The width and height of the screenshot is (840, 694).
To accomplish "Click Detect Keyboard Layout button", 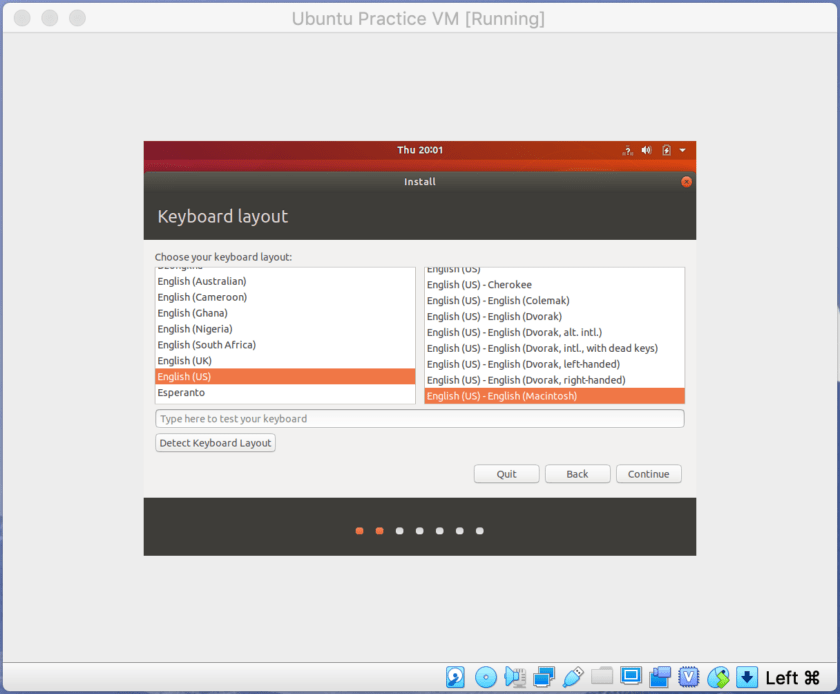I will [215, 443].
